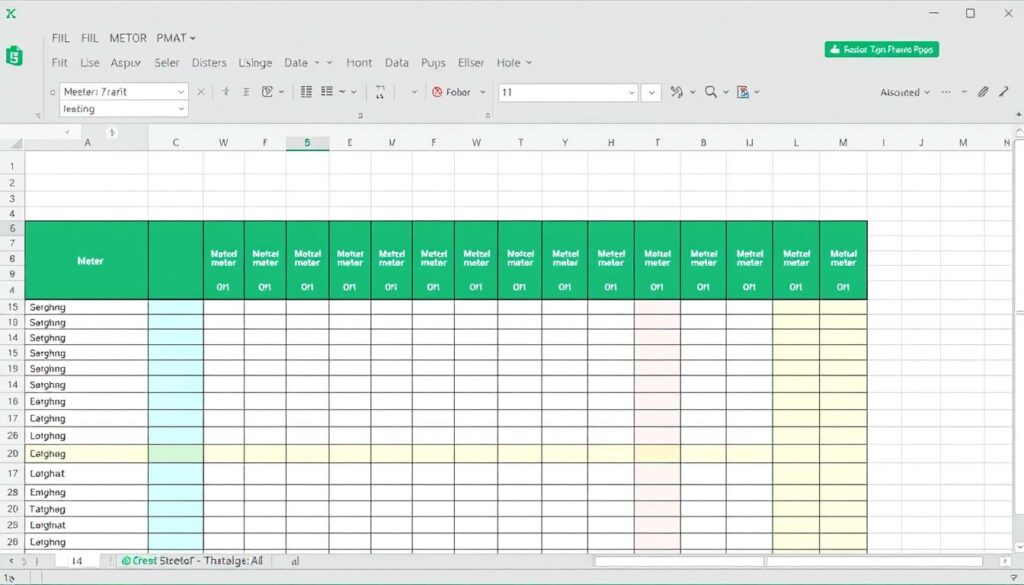Open the METOR menu

pyautogui.click(x=128, y=38)
